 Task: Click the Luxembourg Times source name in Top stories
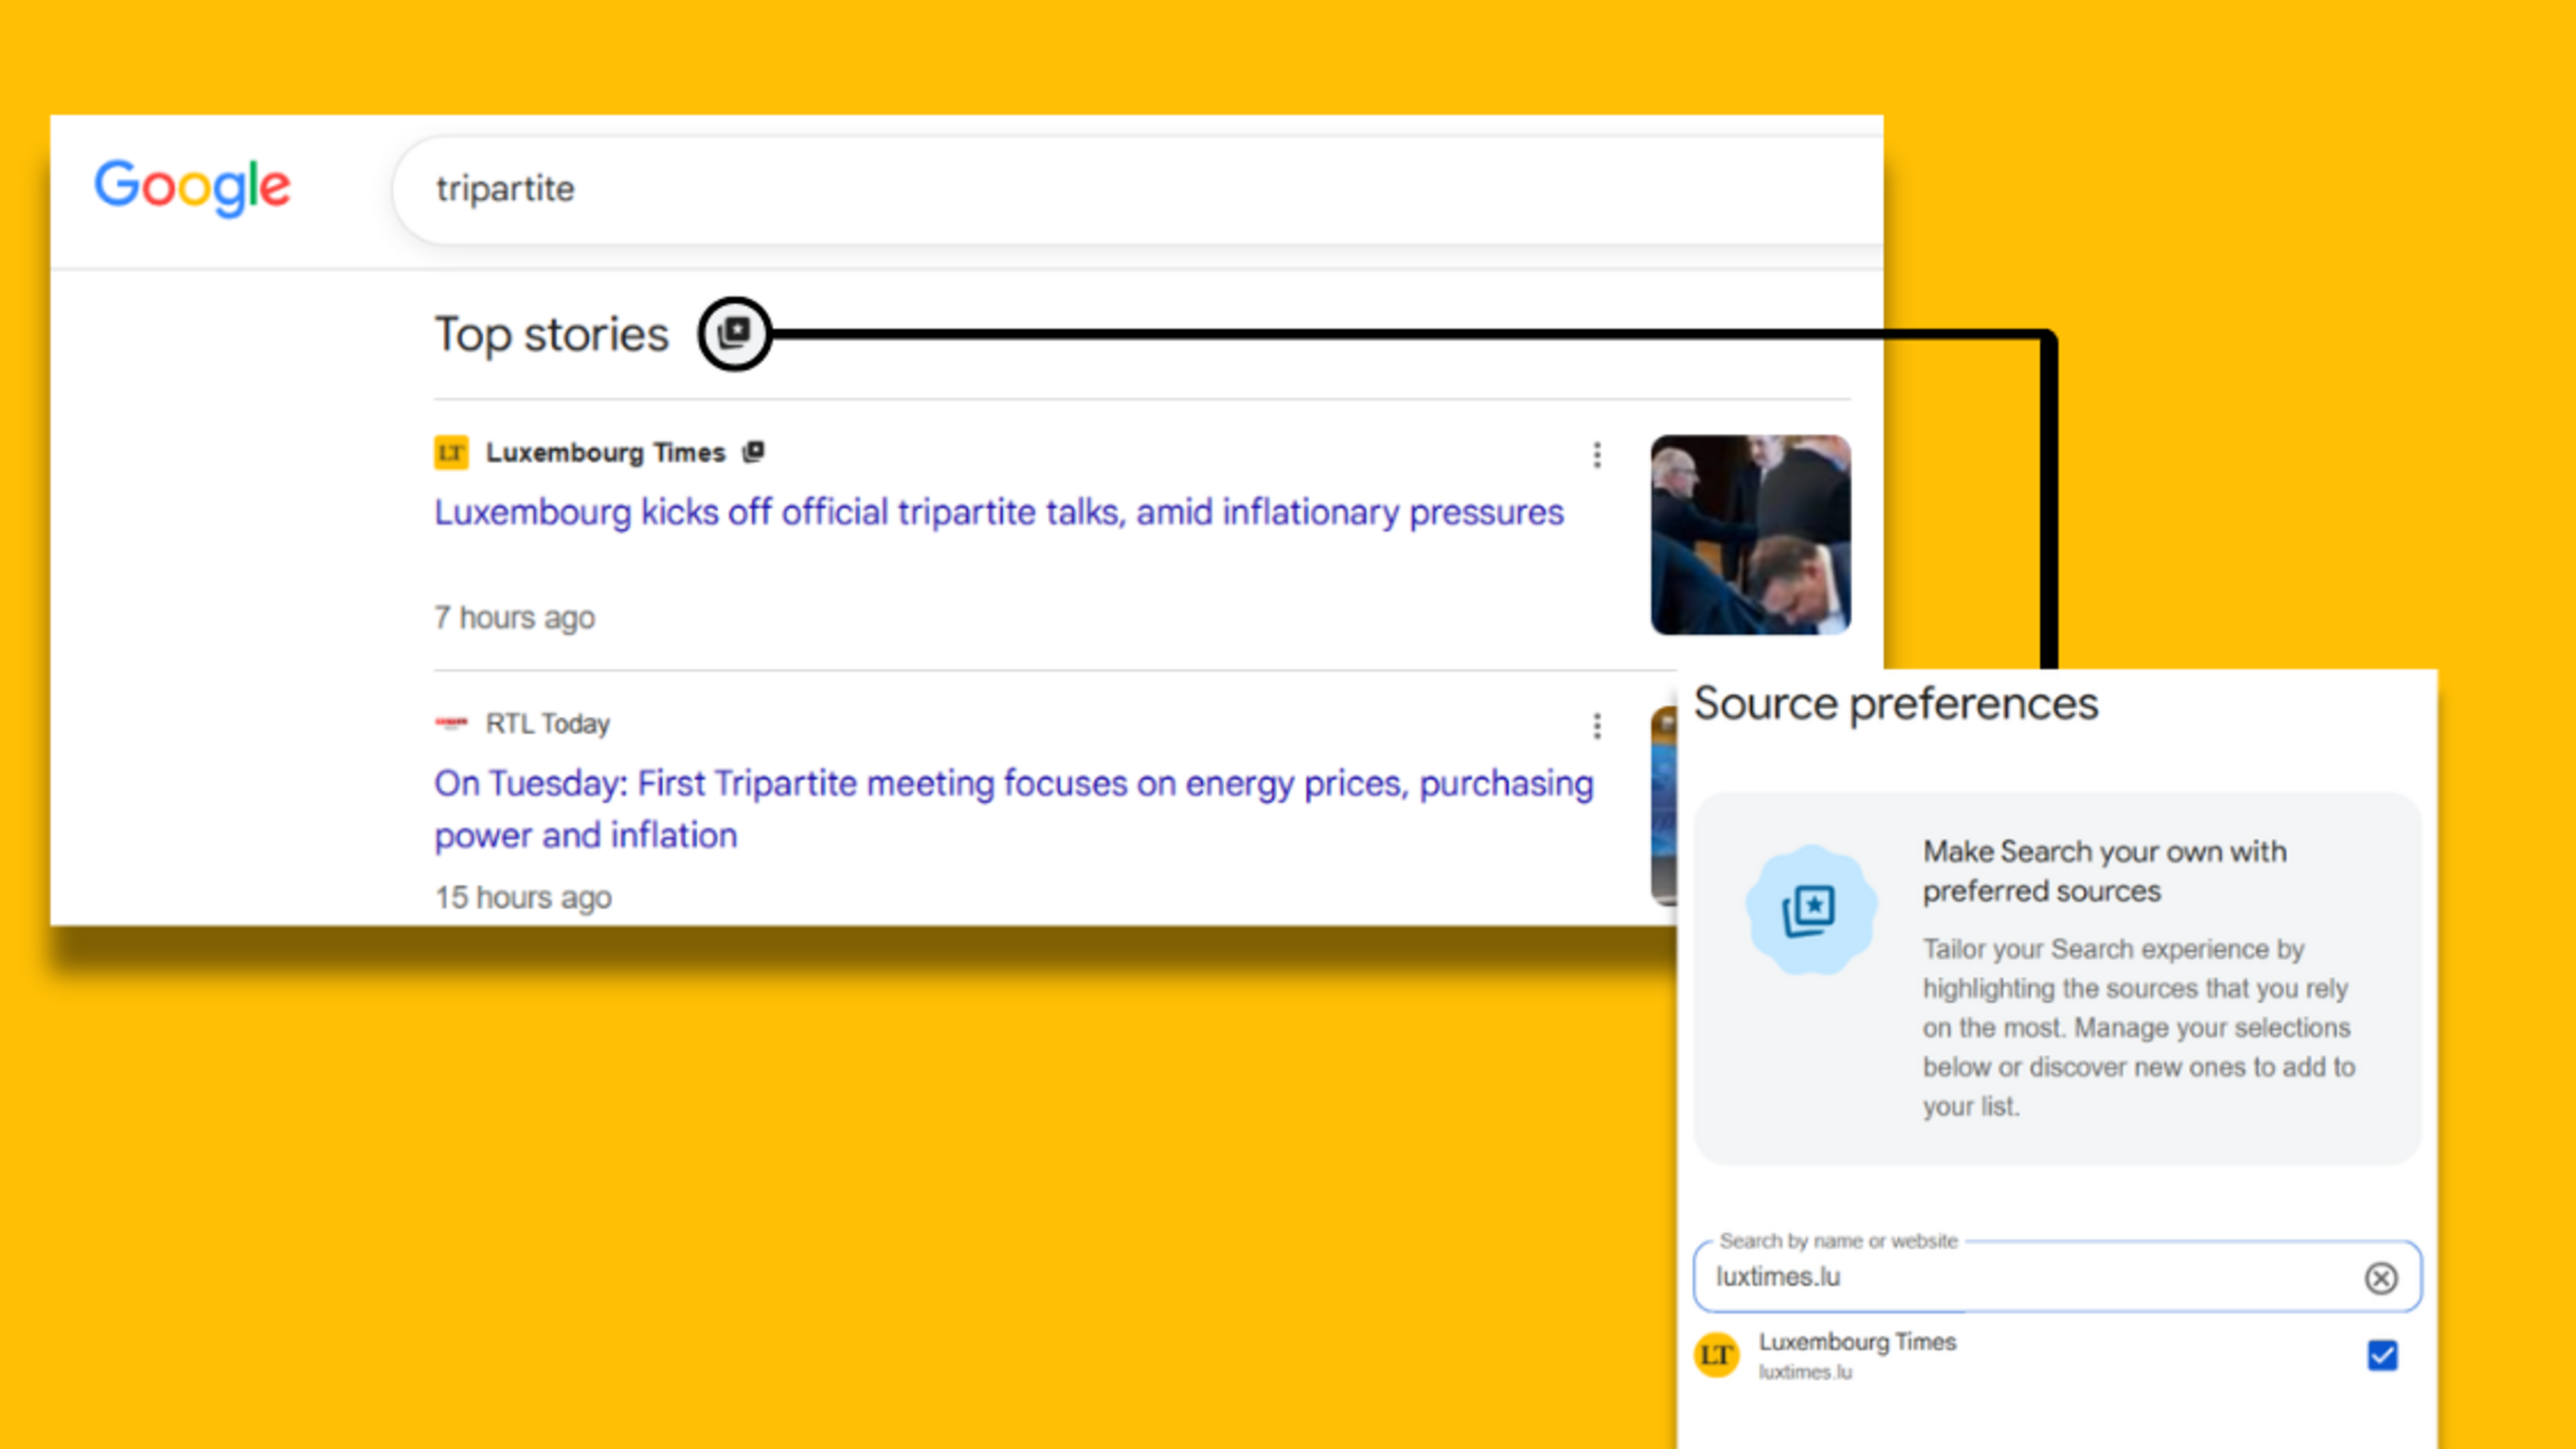(x=605, y=453)
